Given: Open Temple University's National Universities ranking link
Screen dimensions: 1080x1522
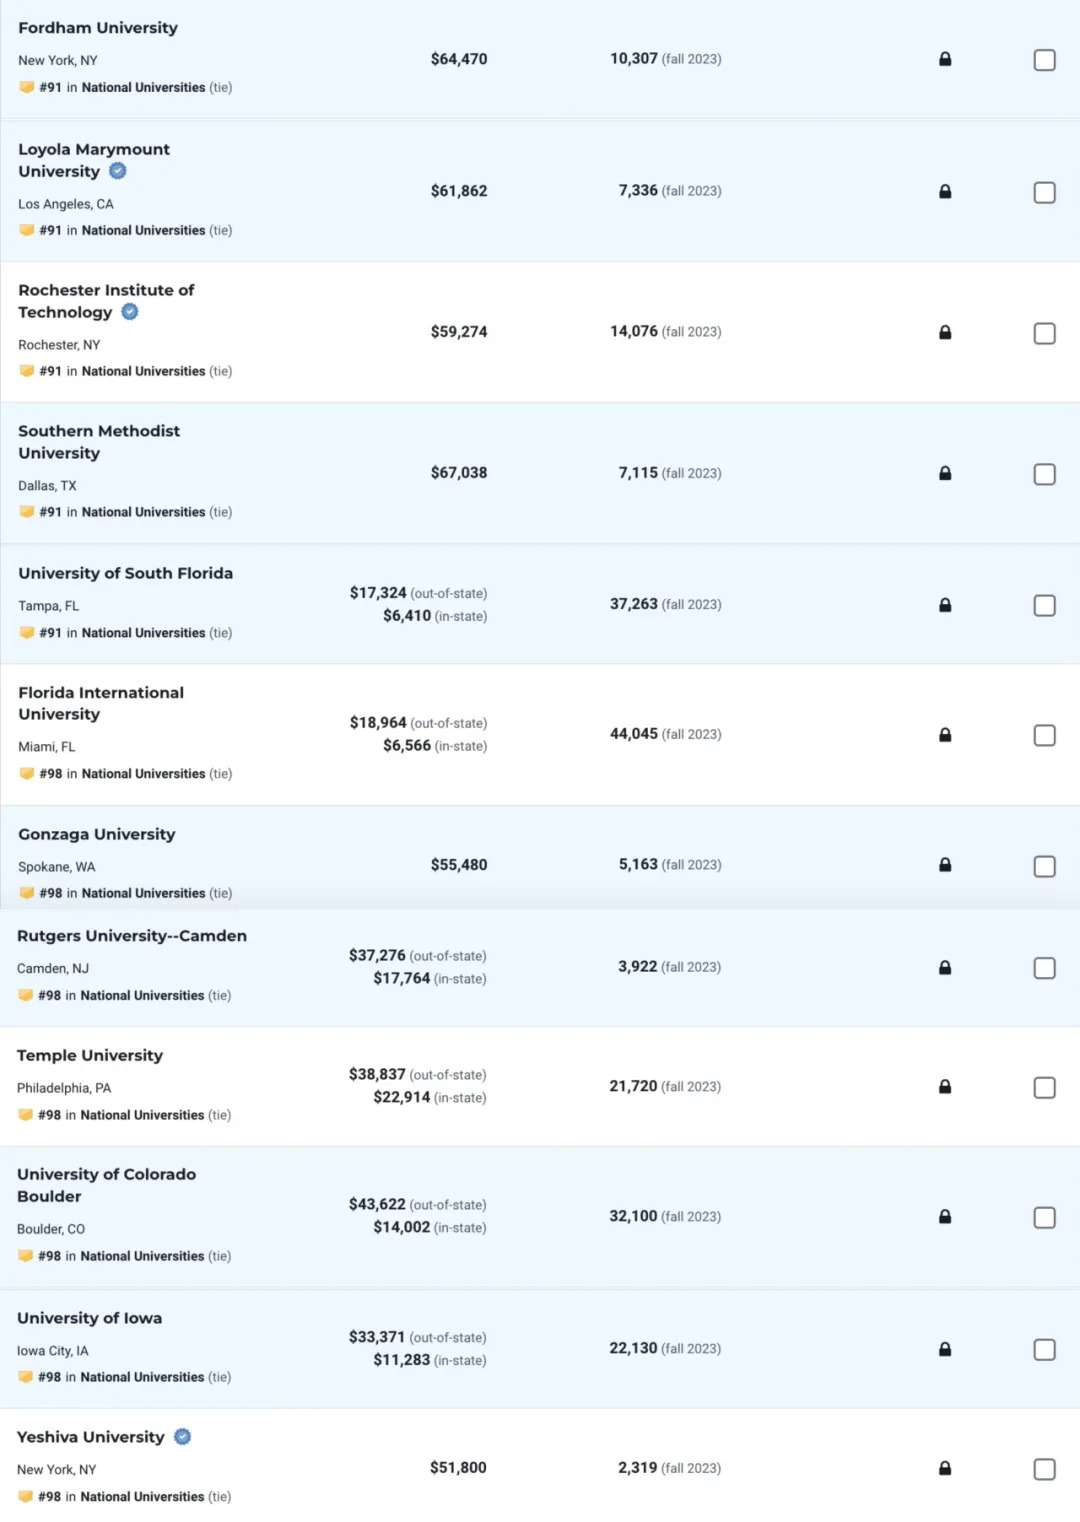Looking at the screenshot, I should tap(142, 1115).
